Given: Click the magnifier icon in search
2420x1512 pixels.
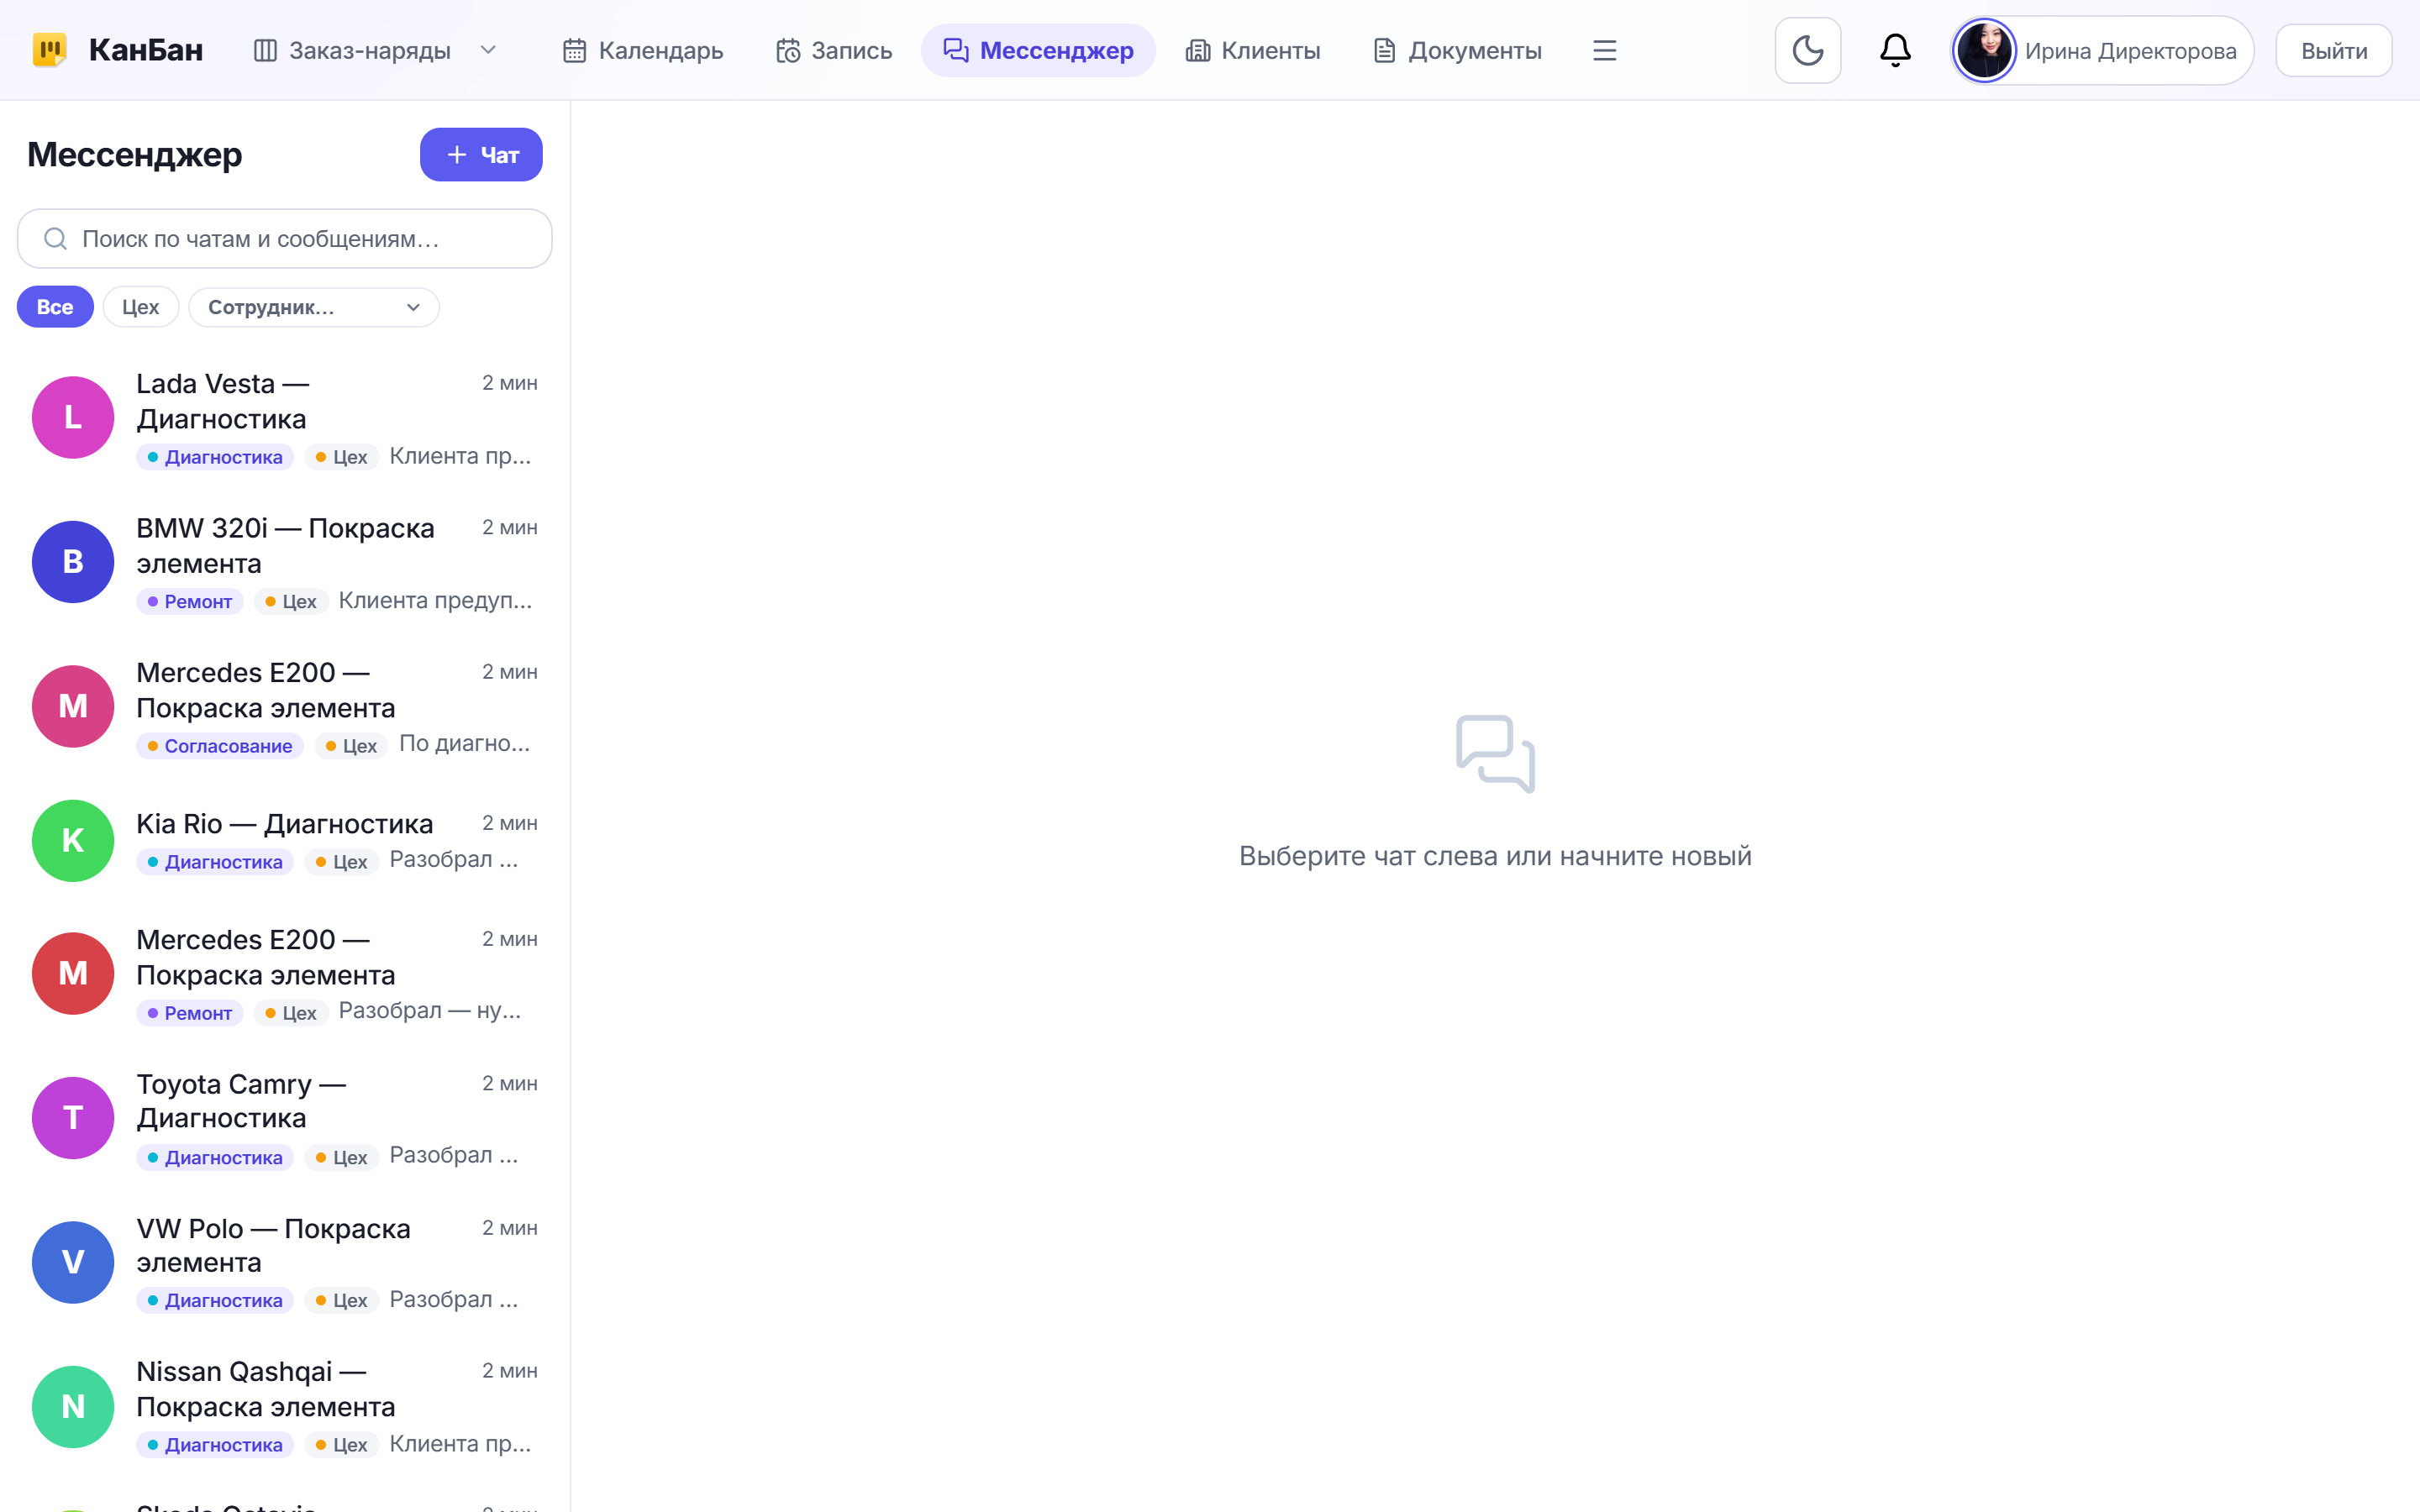Looking at the screenshot, I should click(x=55, y=239).
